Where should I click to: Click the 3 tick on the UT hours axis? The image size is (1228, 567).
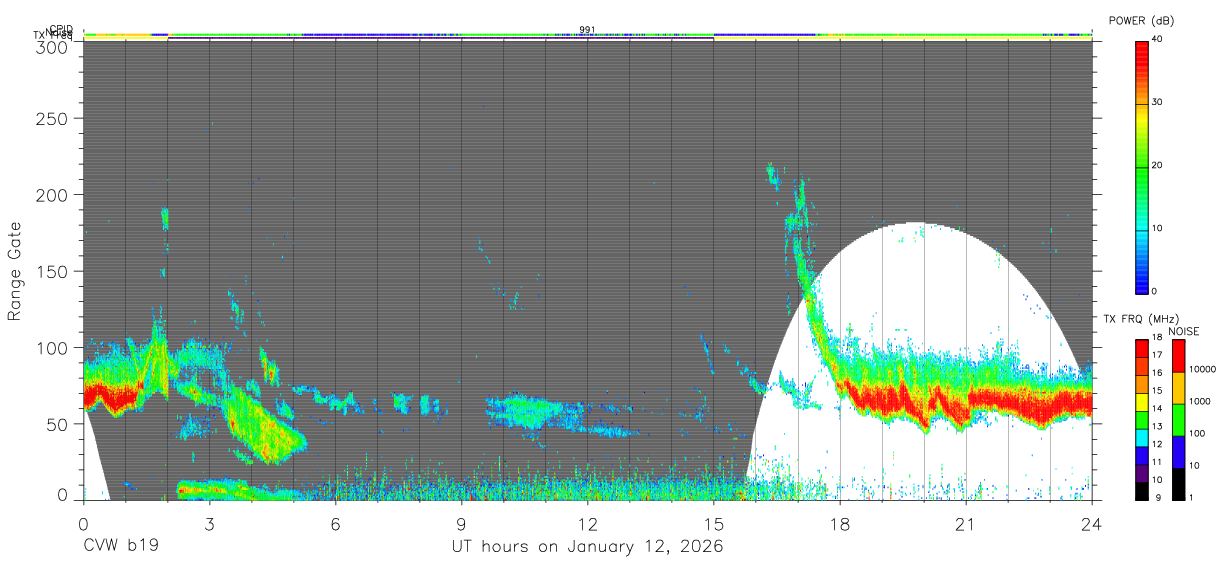[x=209, y=523]
